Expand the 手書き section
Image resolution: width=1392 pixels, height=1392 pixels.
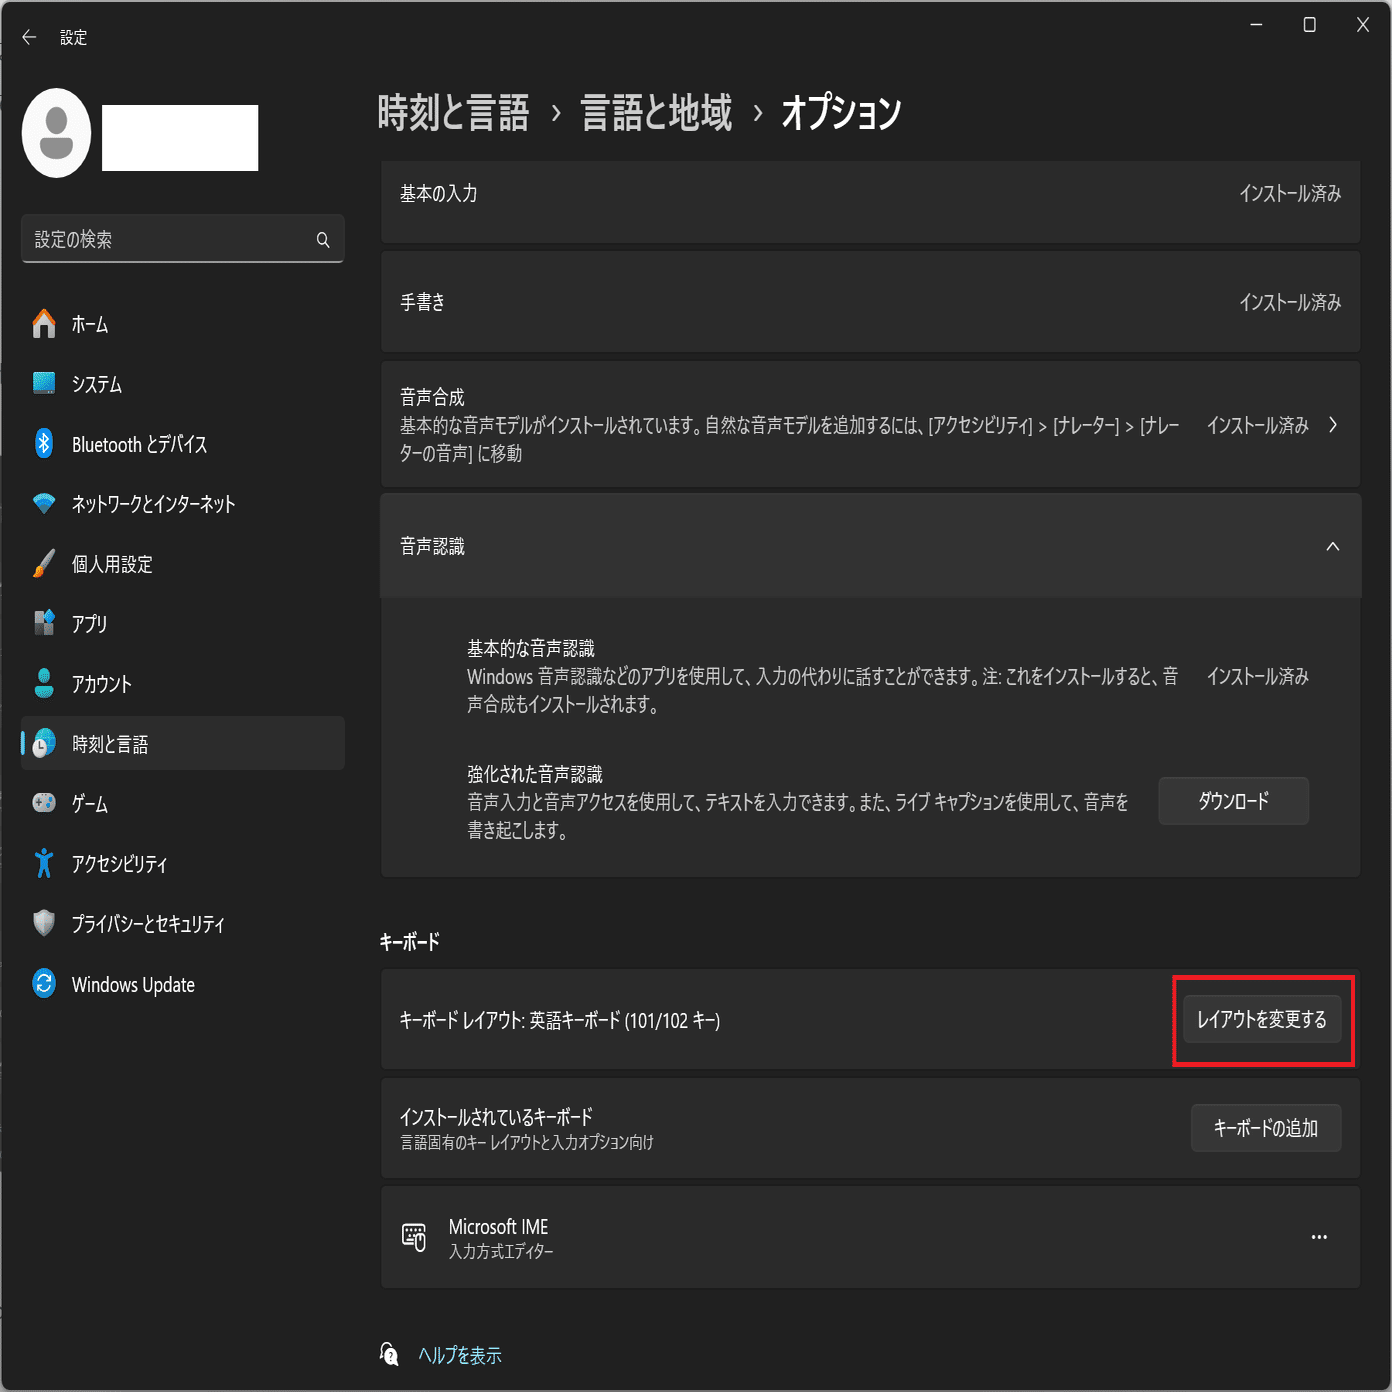click(870, 302)
